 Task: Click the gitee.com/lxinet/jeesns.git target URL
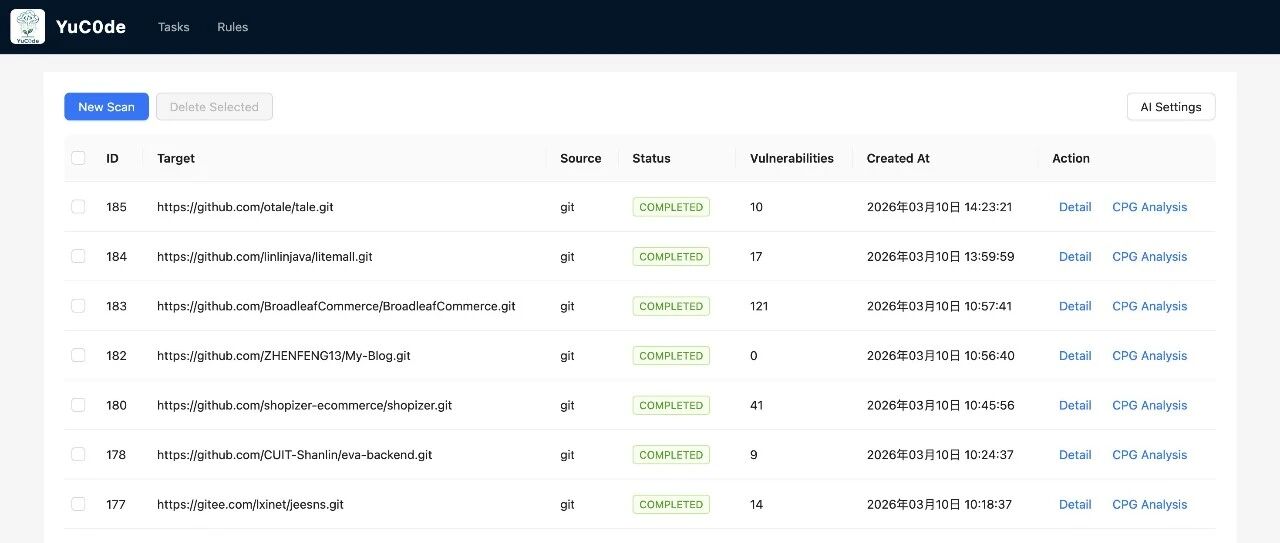click(x=250, y=504)
